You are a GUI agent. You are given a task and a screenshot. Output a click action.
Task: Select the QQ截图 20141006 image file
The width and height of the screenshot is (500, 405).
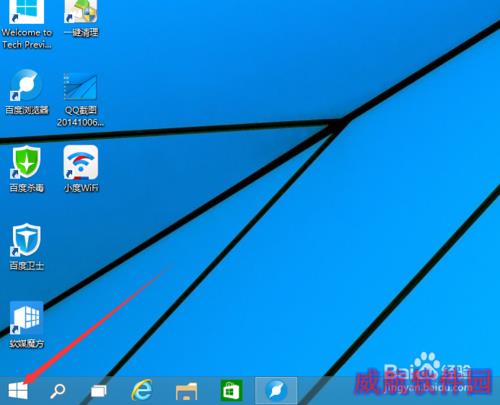(x=80, y=99)
